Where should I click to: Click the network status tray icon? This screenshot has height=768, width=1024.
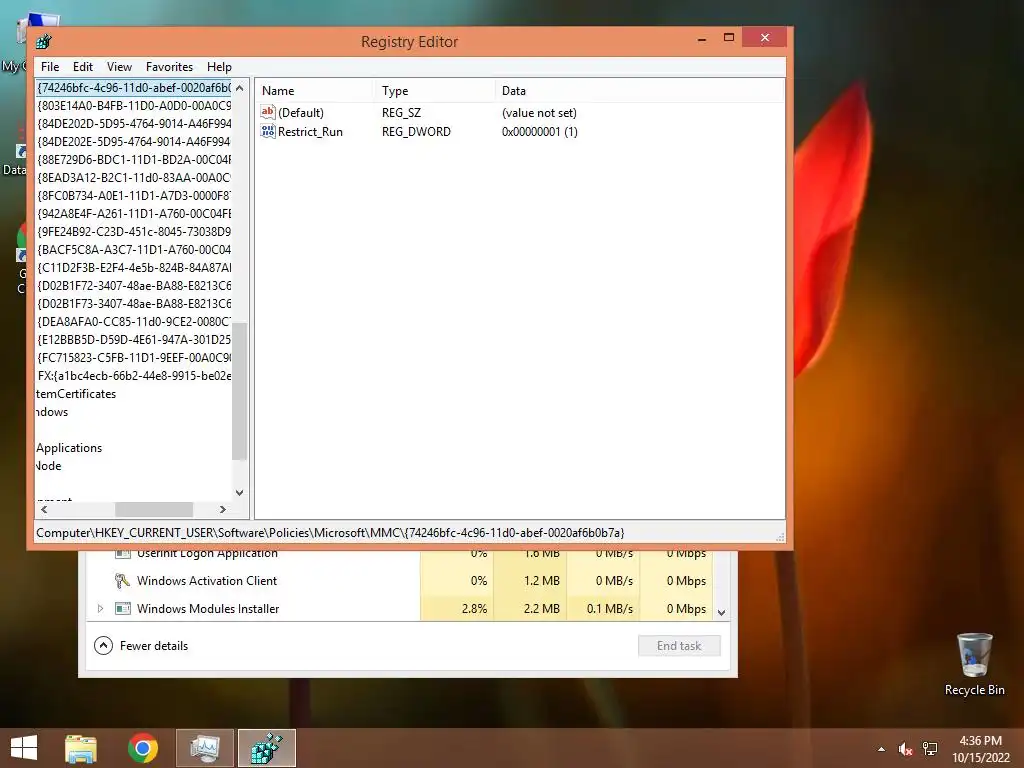(x=930, y=749)
